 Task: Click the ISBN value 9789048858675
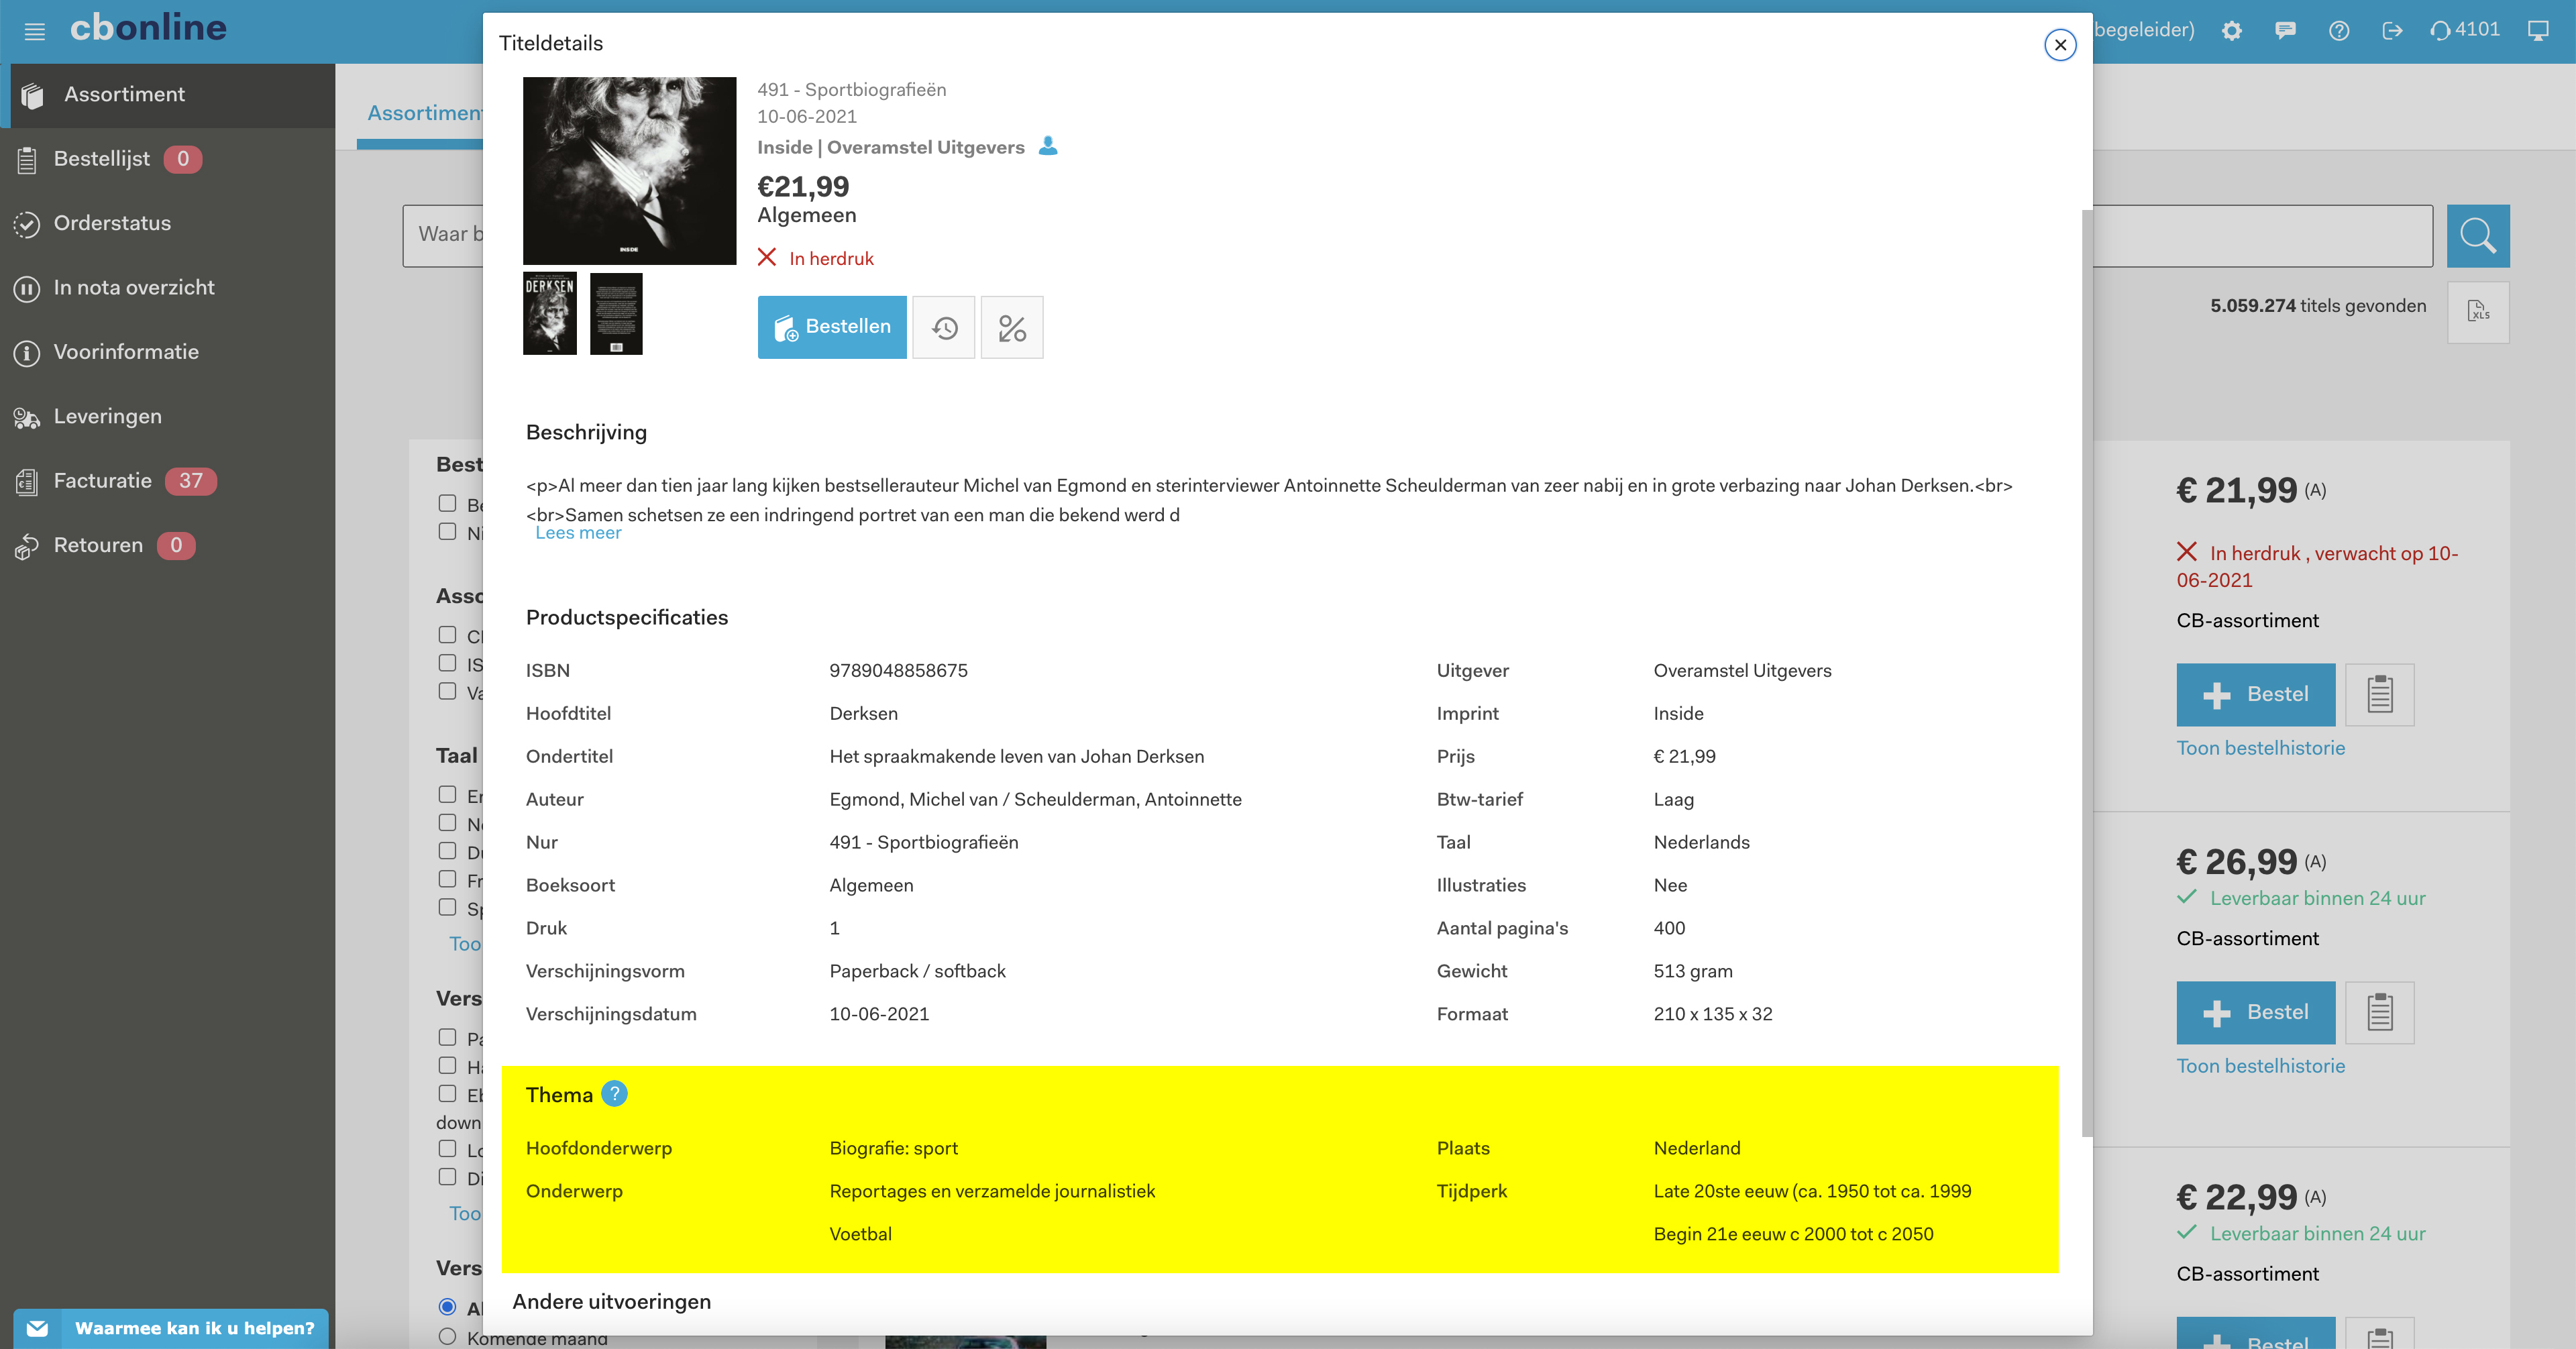coord(898,671)
